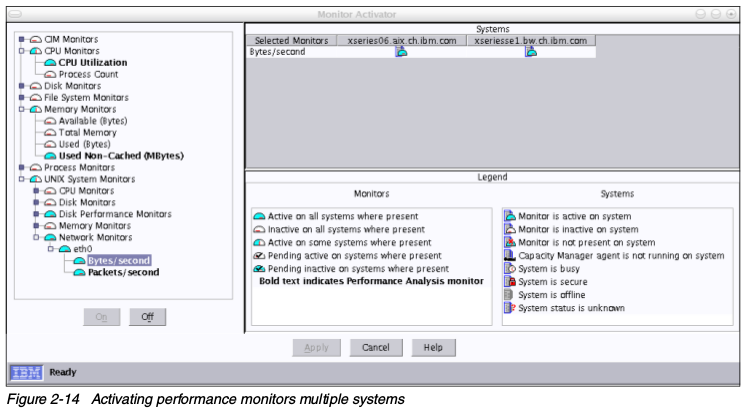Expand the Disk Monitors node
The height and width of the screenshot is (417, 746).
pos(21,85)
